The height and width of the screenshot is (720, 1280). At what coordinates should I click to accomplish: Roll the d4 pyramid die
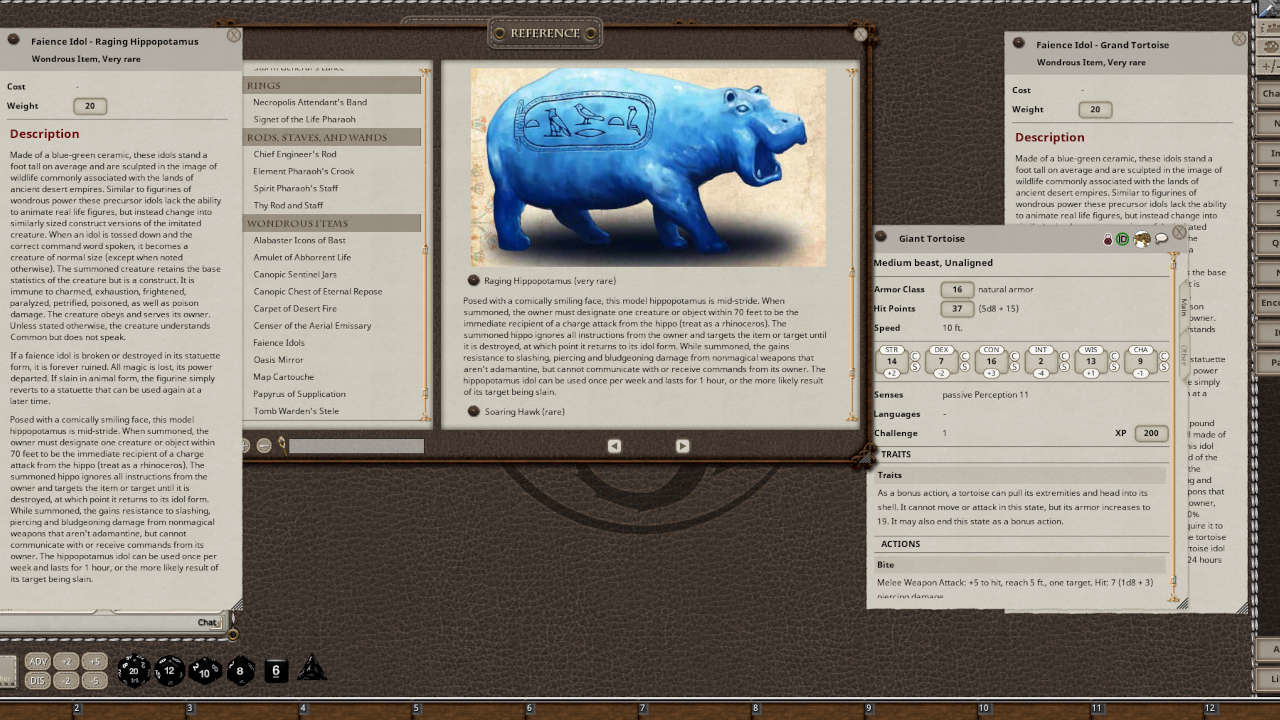click(311, 668)
